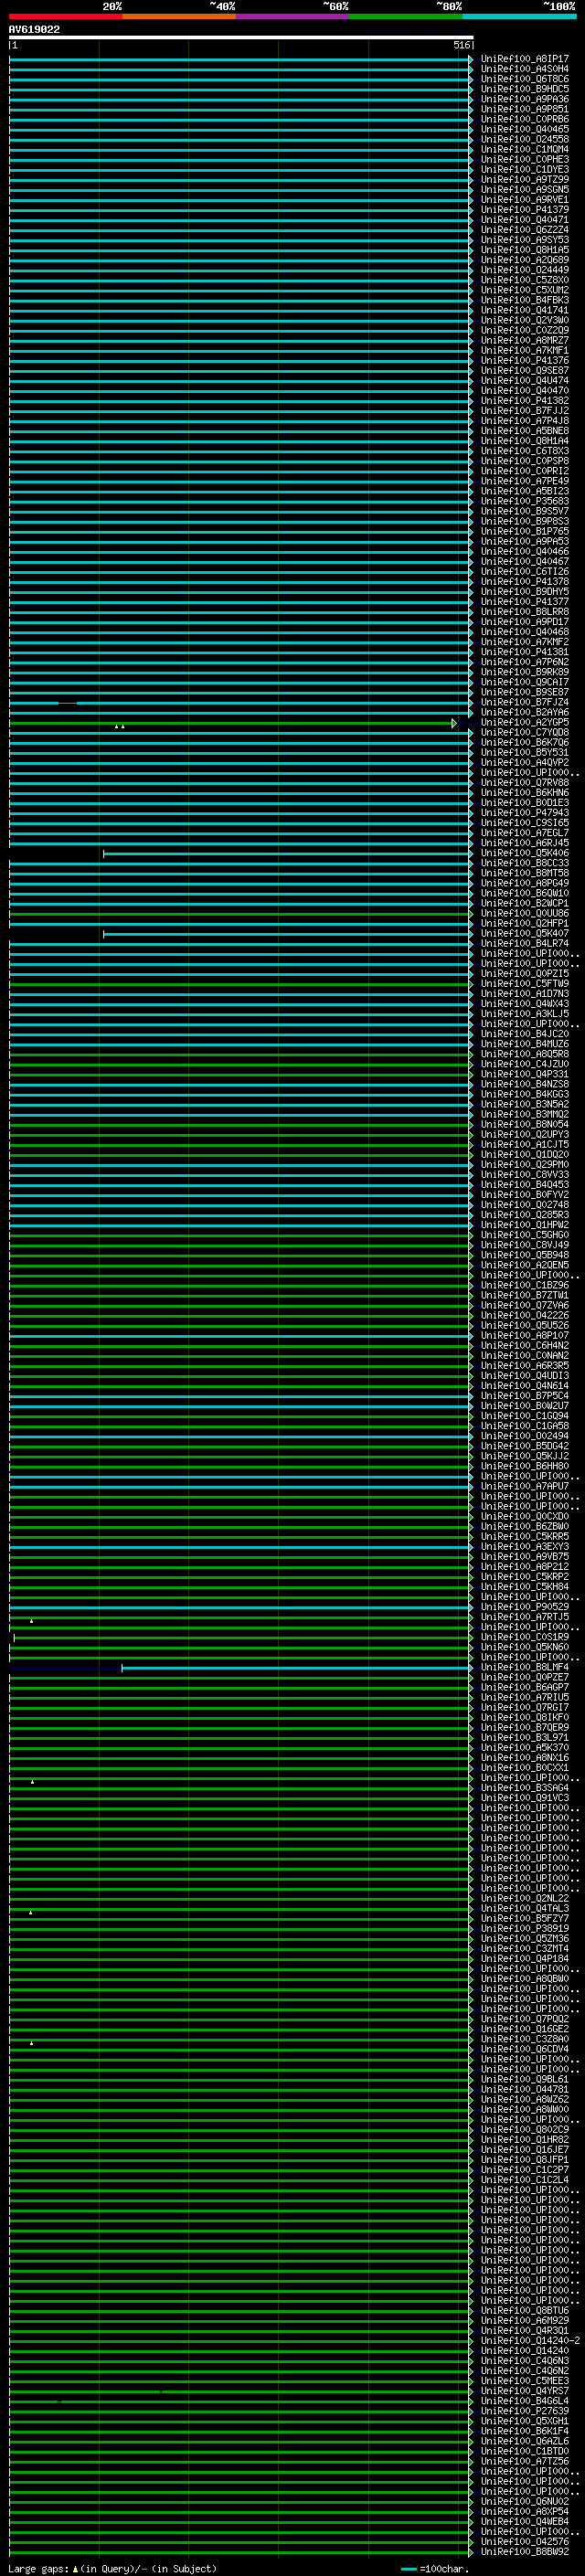Click the yellow gap marker on the B3SAG4 row

[x=32, y=1781]
